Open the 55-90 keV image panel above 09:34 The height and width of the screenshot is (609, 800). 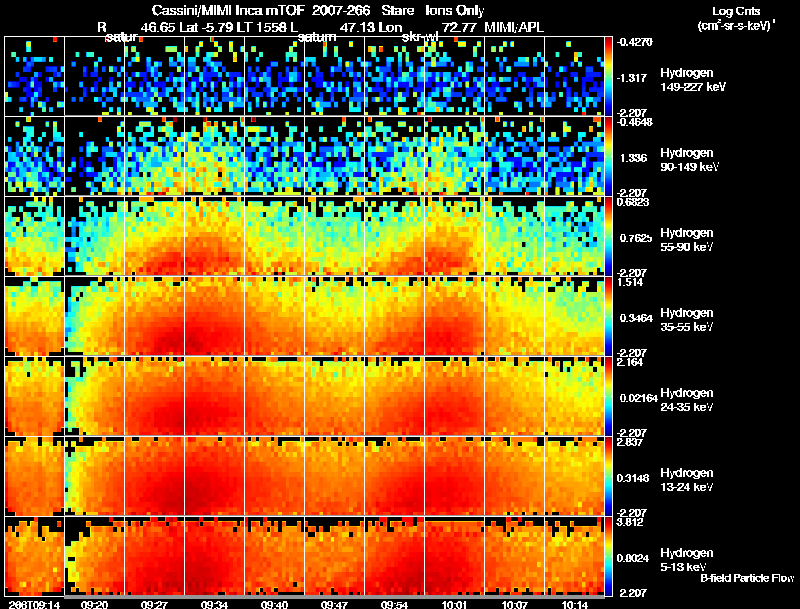coord(214,236)
